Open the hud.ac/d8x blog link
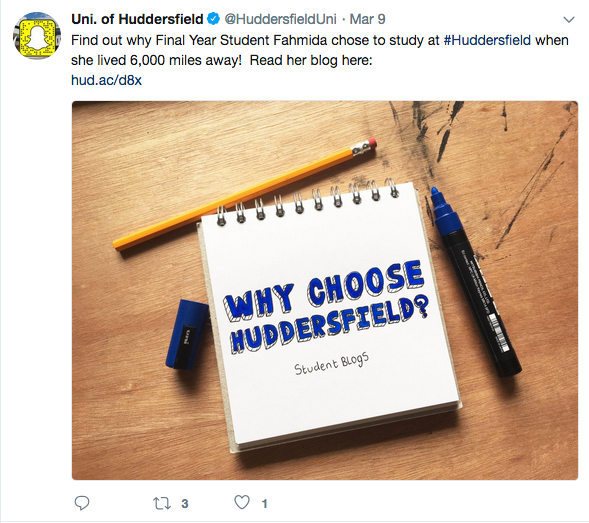Screen dimensions: 589x523 106,80
